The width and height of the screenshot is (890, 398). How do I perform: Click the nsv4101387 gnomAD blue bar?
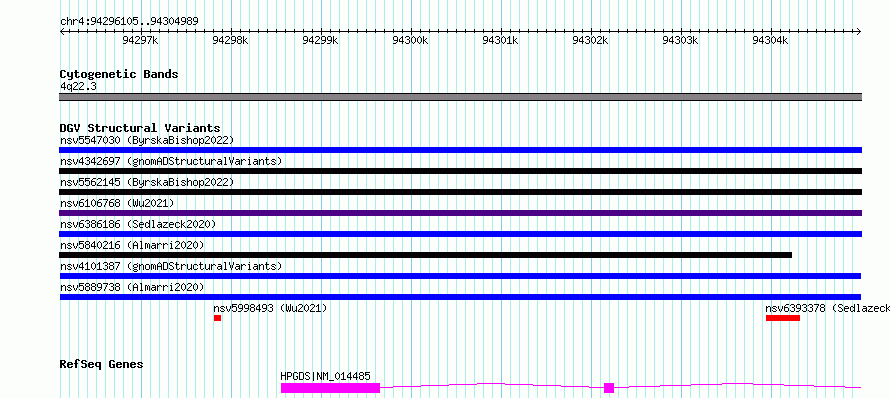click(x=460, y=276)
